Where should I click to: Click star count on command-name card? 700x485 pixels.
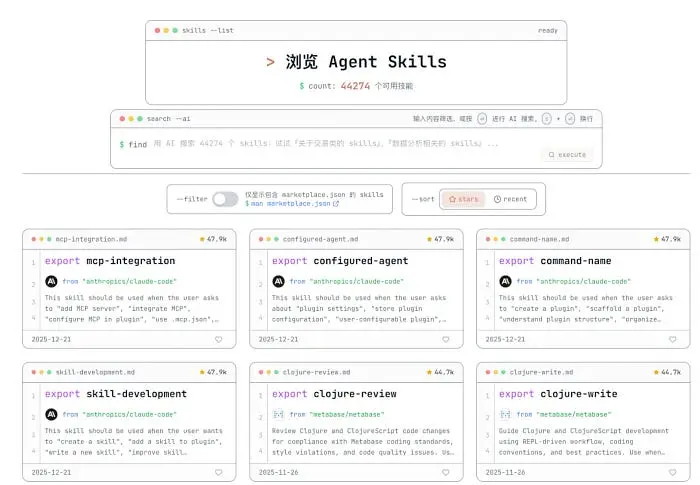[667, 240]
